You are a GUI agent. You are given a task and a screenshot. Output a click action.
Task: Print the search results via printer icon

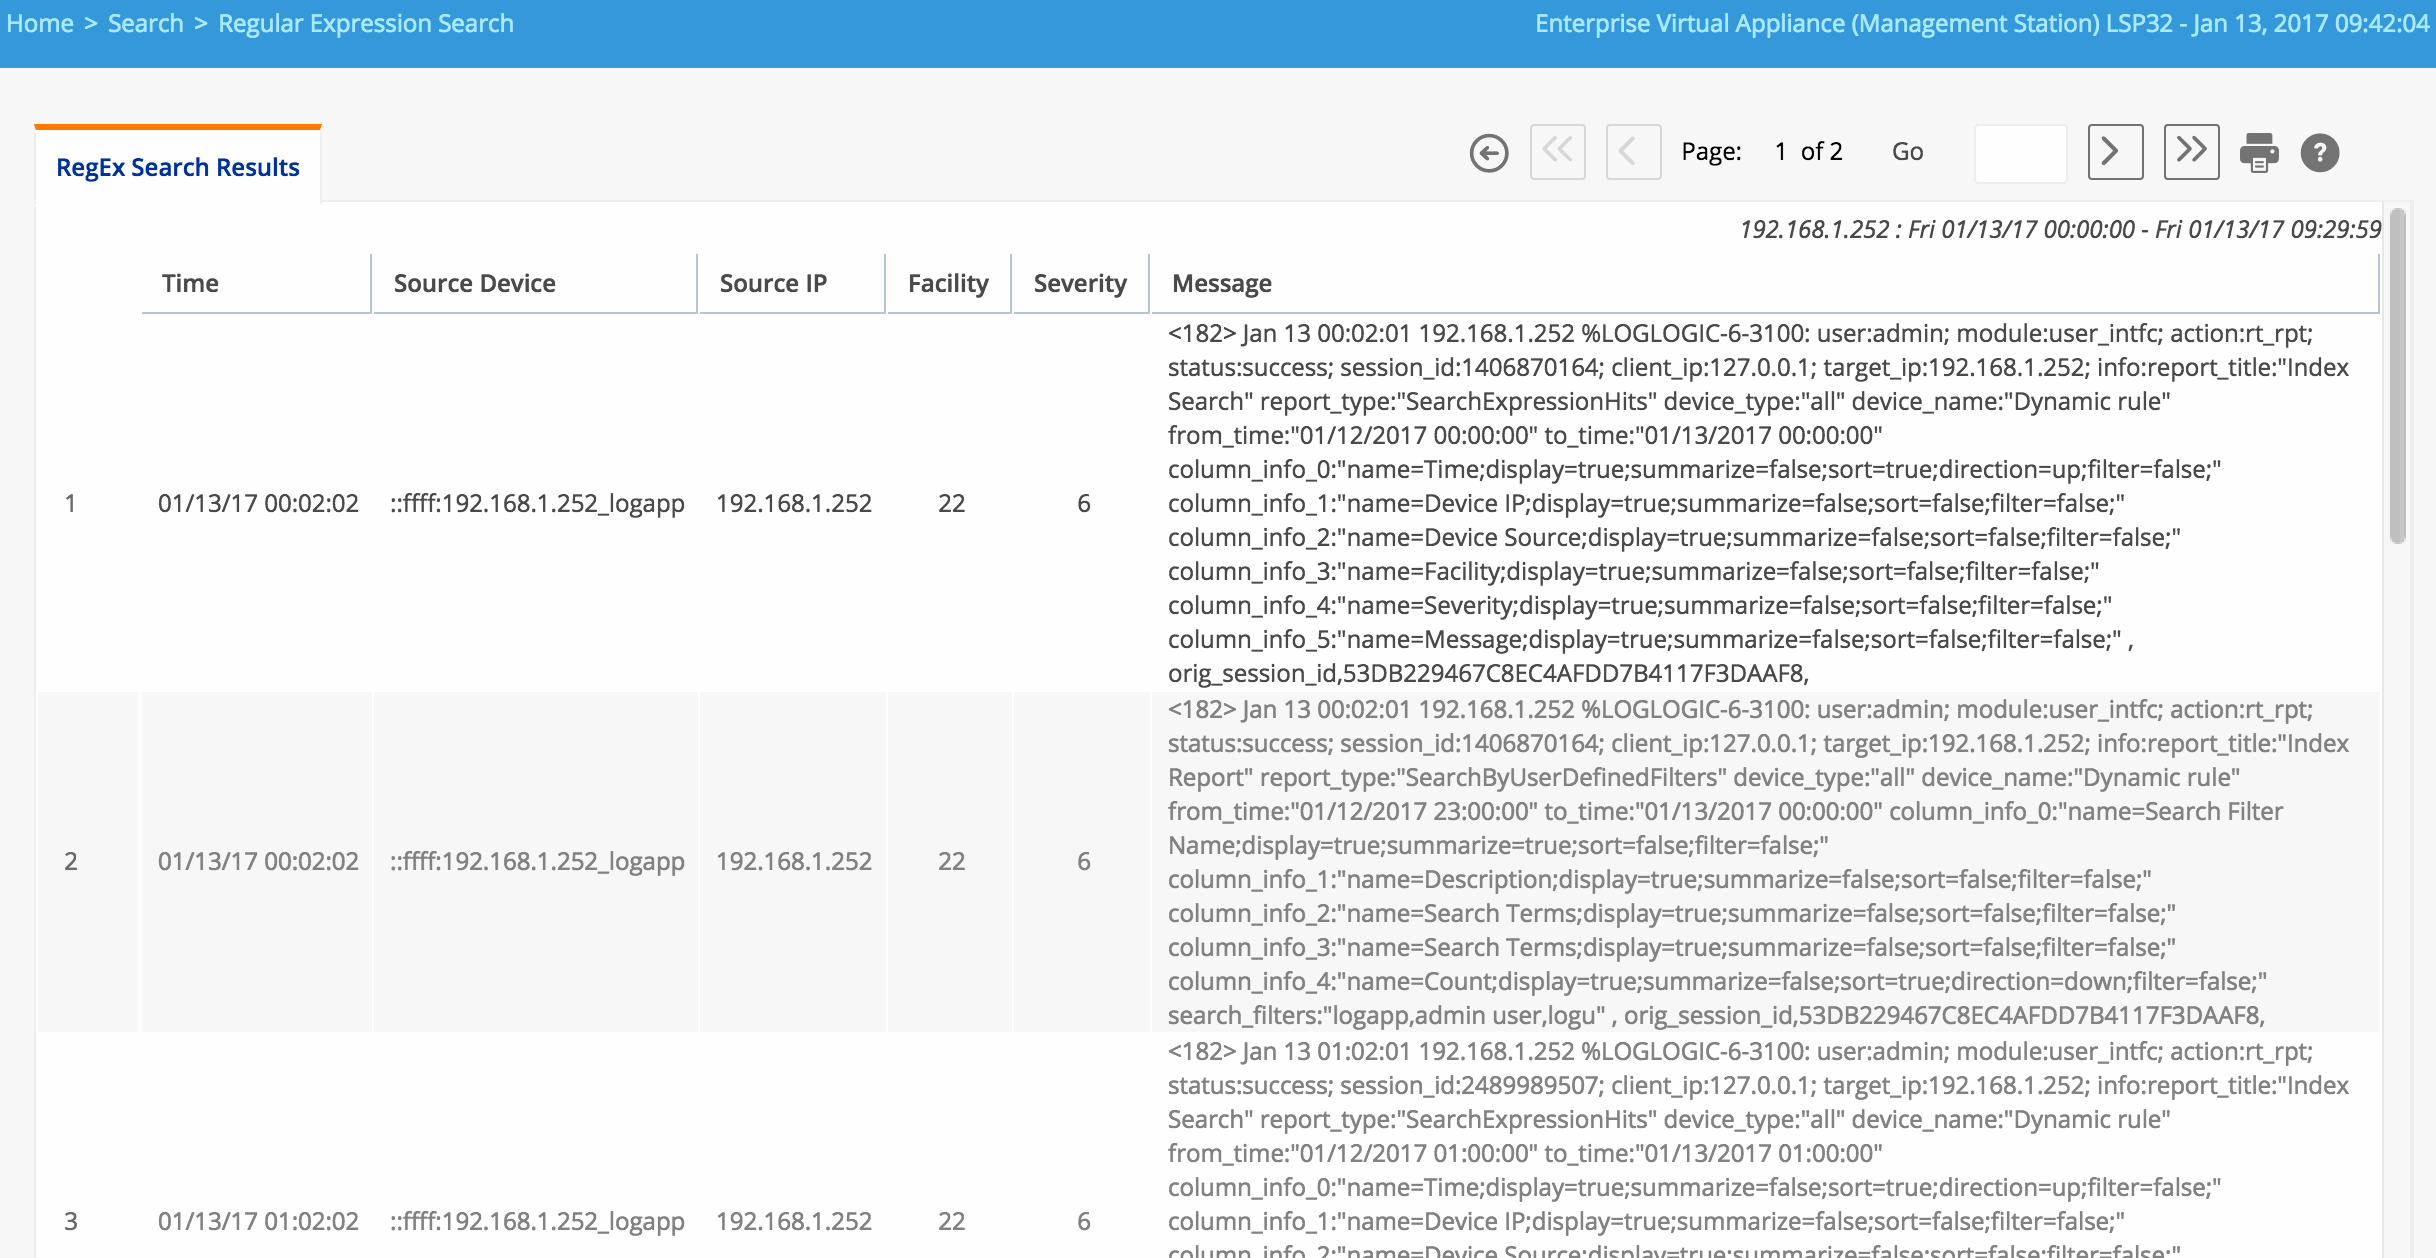coord(2258,153)
